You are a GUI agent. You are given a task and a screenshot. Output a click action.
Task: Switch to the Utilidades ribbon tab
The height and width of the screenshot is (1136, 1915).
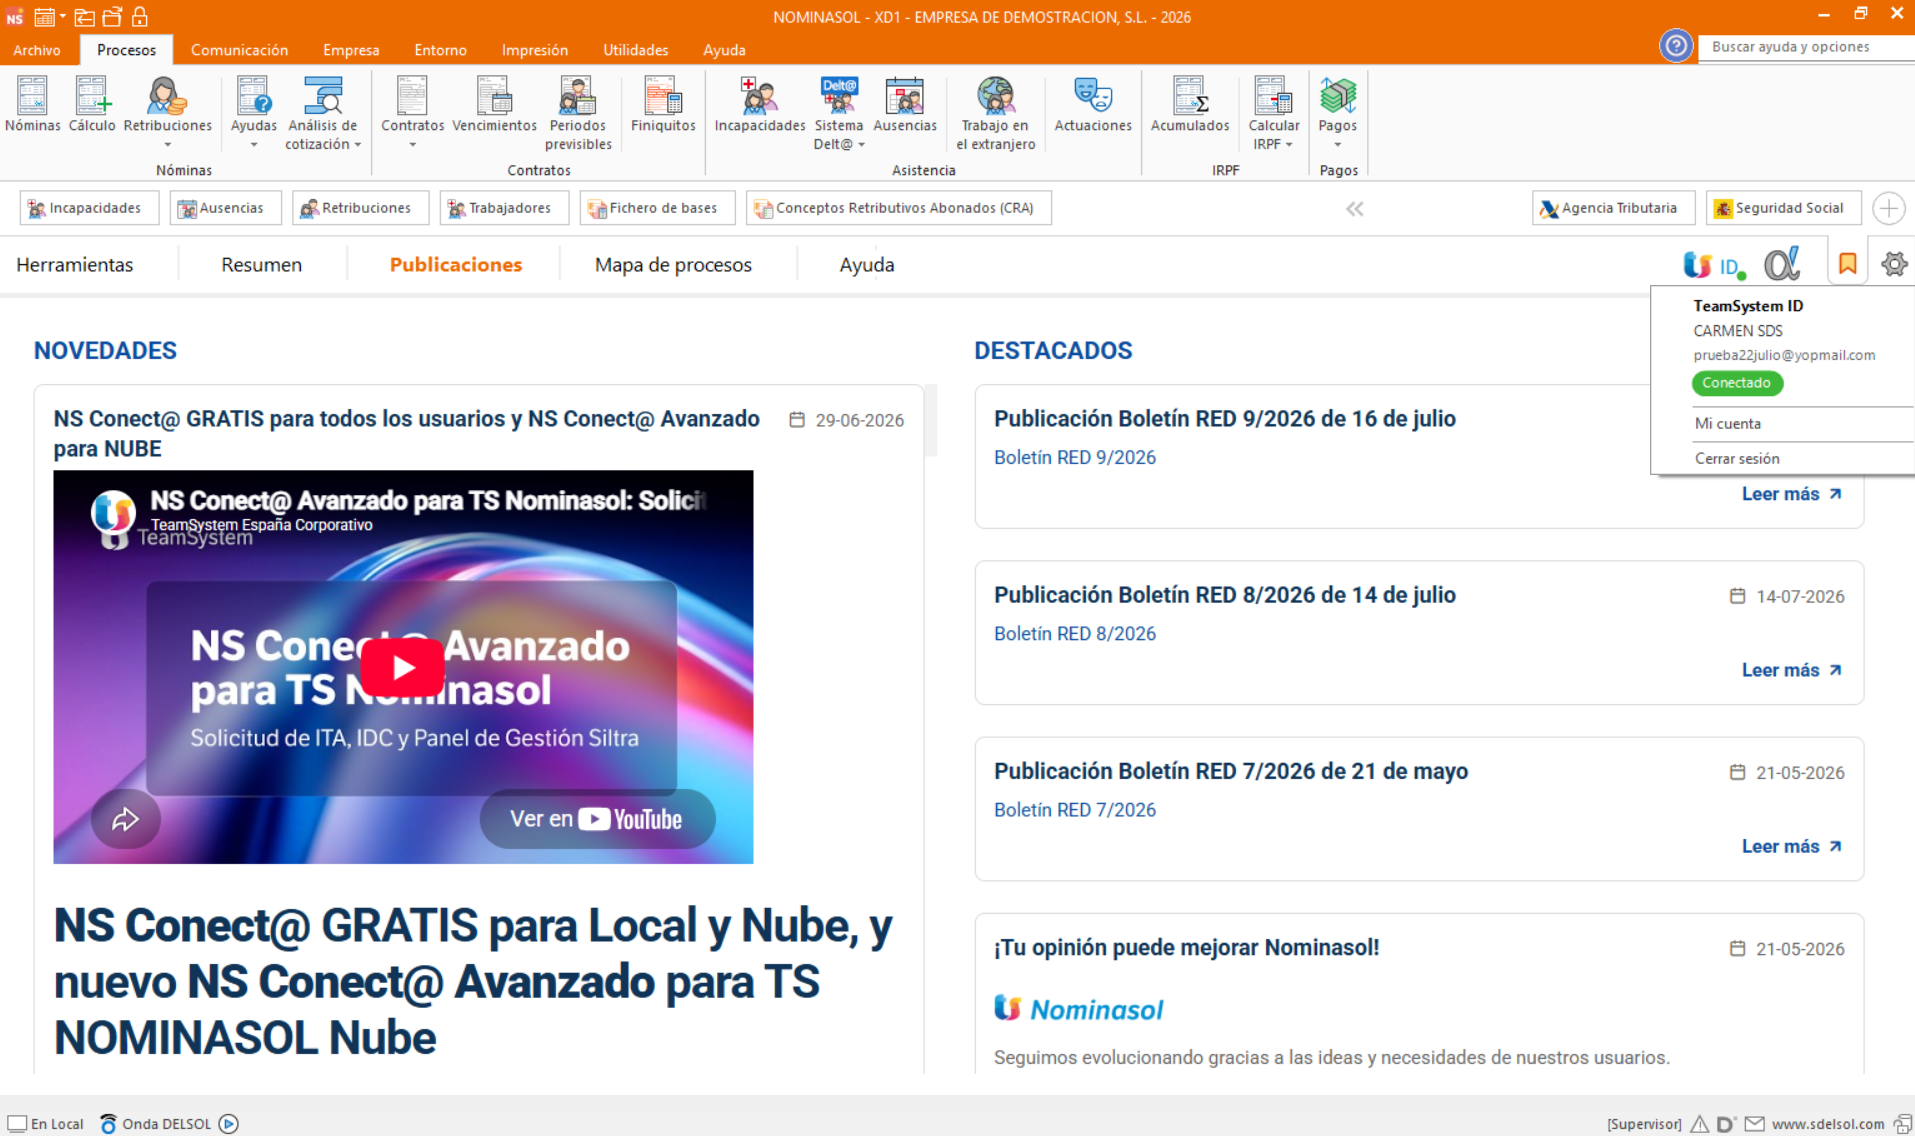coord(635,50)
